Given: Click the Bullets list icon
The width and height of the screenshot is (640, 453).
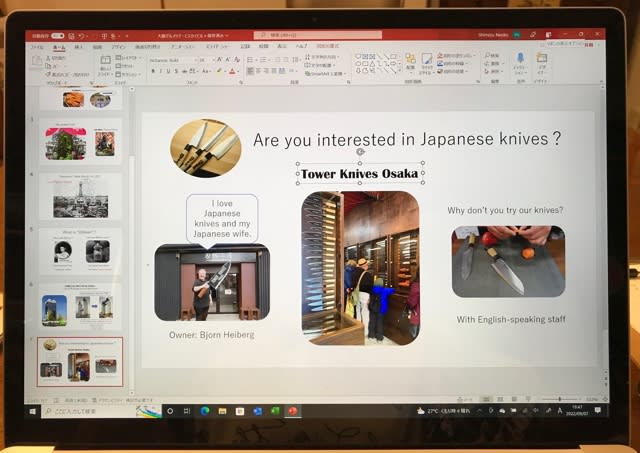Looking at the screenshot, I should [251, 60].
